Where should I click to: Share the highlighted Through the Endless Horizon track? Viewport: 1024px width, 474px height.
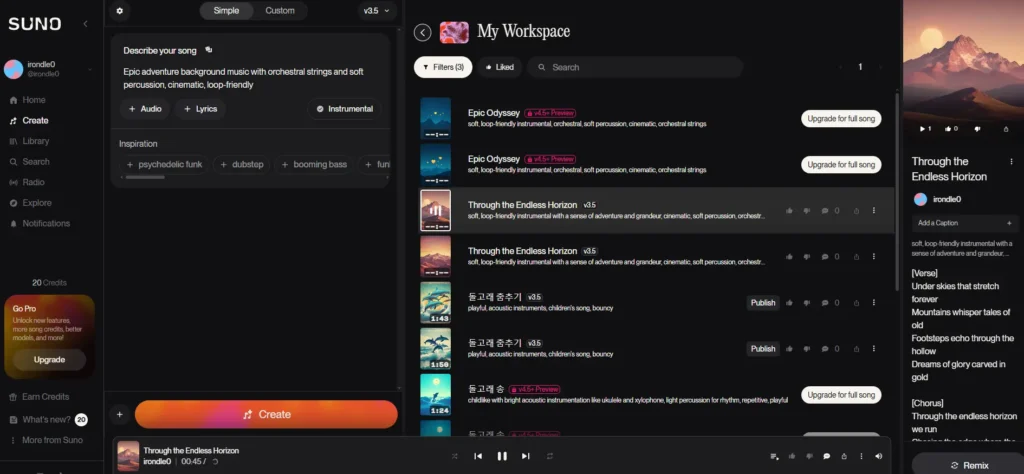(x=856, y=211)
